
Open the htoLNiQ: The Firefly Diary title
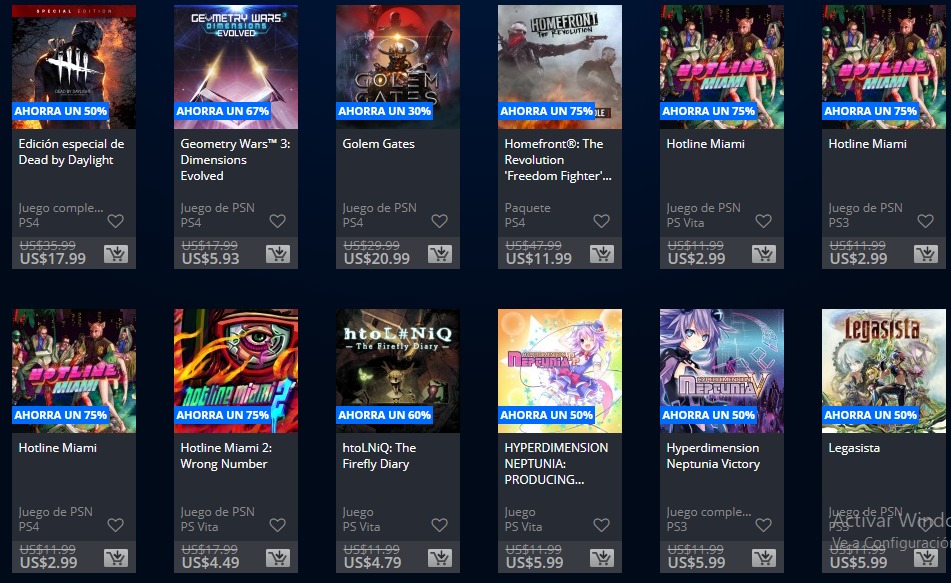[379, 456]
